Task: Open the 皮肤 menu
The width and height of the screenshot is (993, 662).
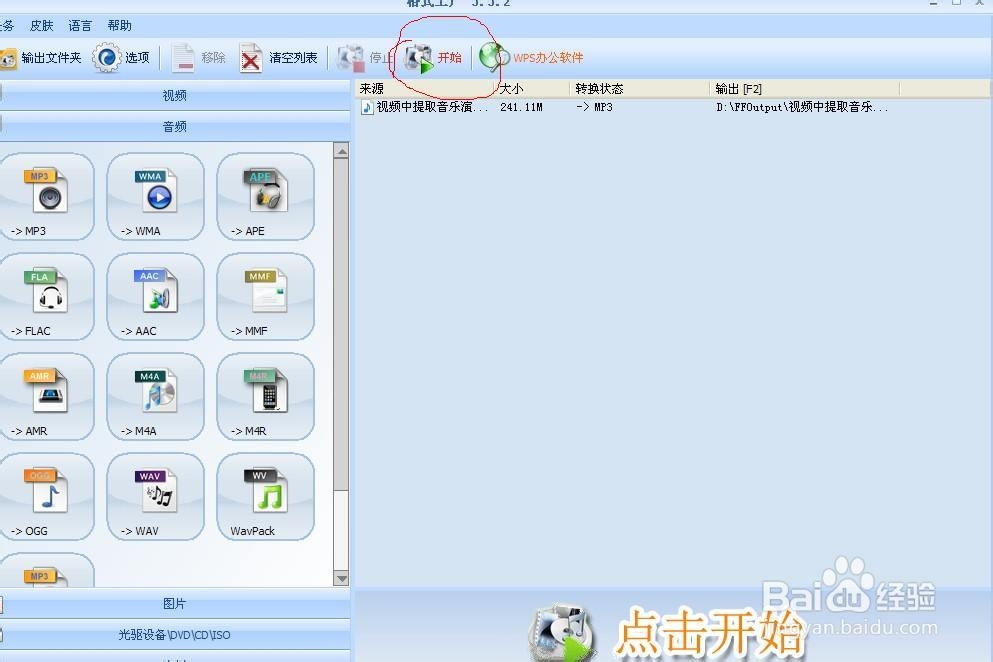Action: point(41,25)
